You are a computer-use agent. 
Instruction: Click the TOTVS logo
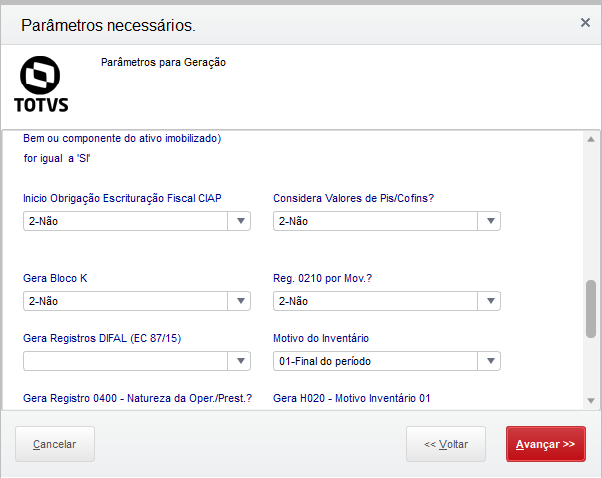point(41,84)
